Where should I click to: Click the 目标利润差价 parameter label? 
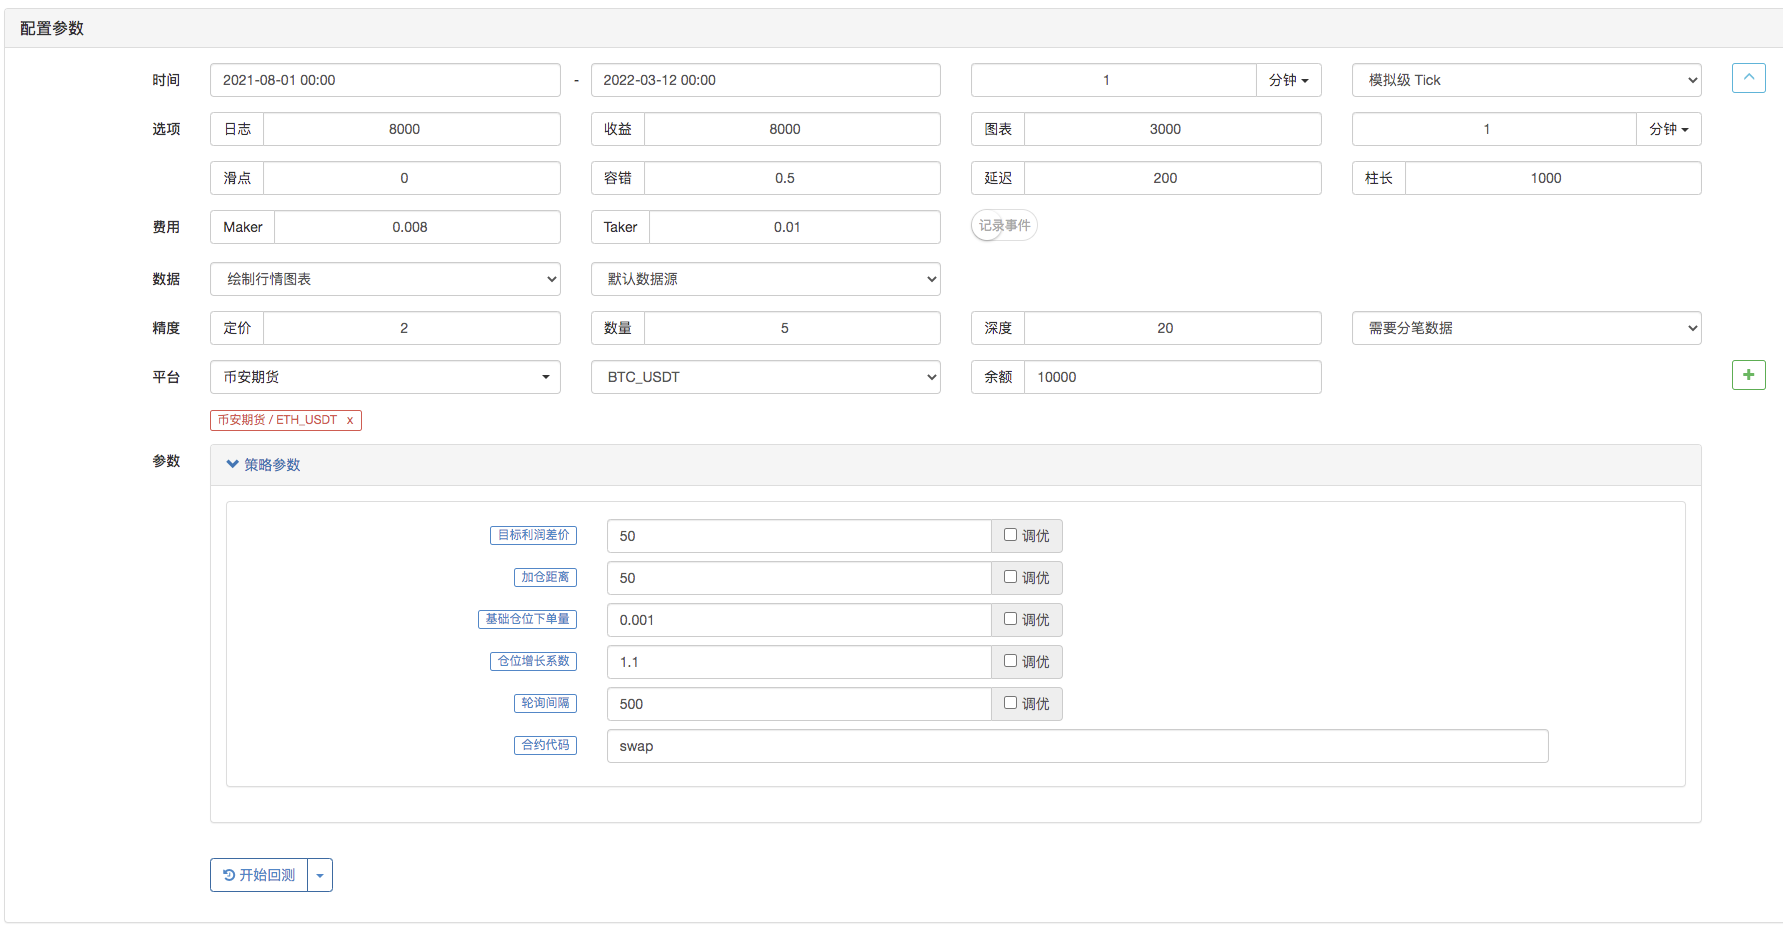tap(533, 535)
